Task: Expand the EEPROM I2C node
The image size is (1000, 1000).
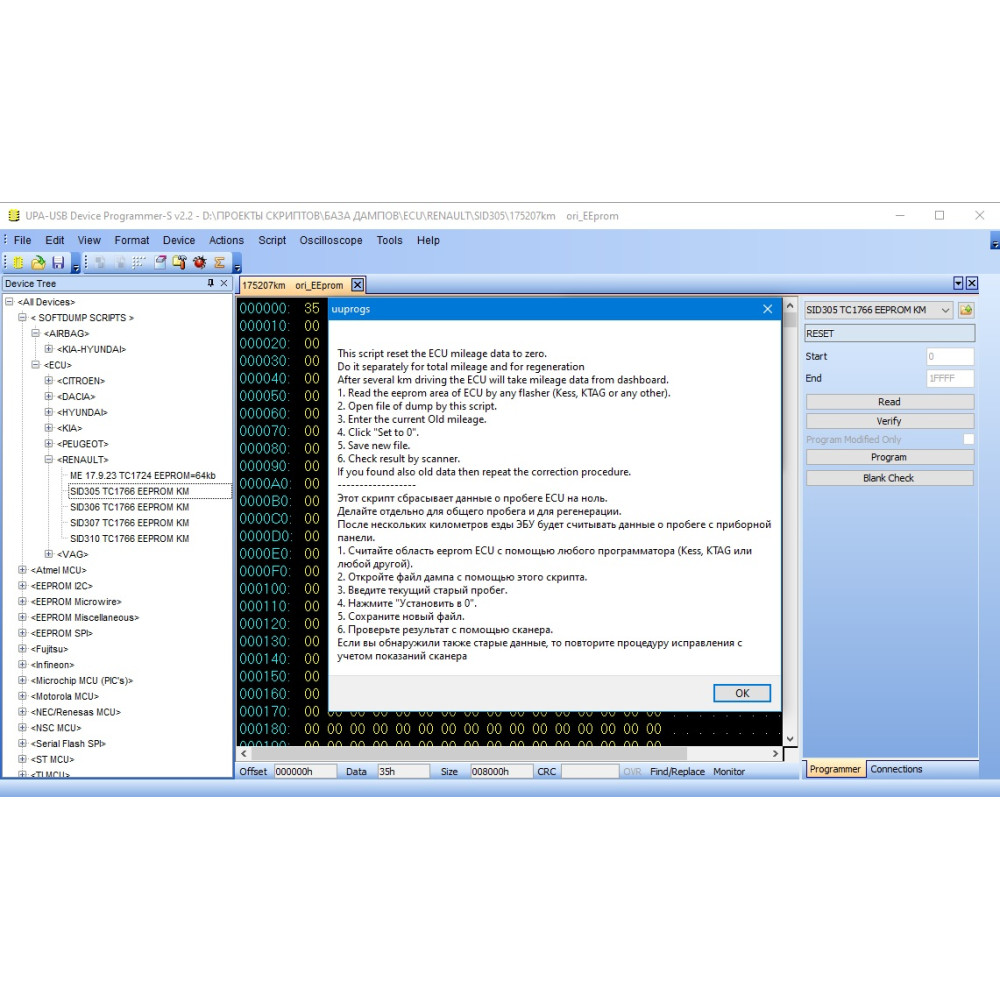Action: (22, 585)
